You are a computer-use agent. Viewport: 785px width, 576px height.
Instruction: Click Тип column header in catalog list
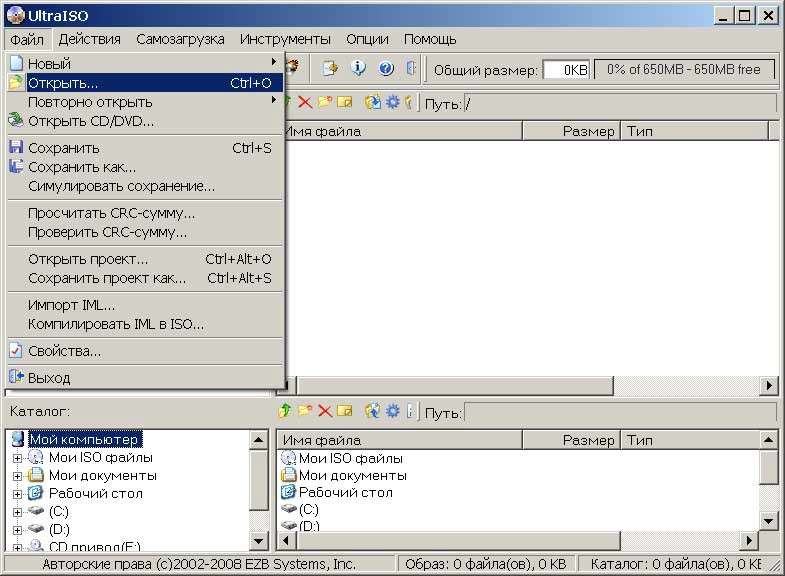[690, 440]
